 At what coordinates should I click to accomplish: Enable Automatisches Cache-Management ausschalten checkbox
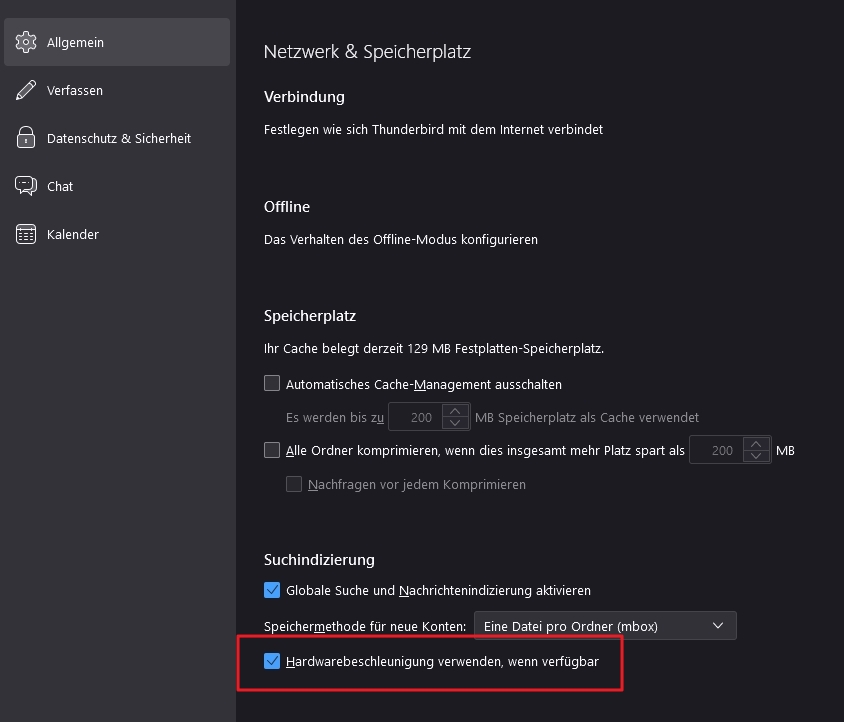pos(272,383)
